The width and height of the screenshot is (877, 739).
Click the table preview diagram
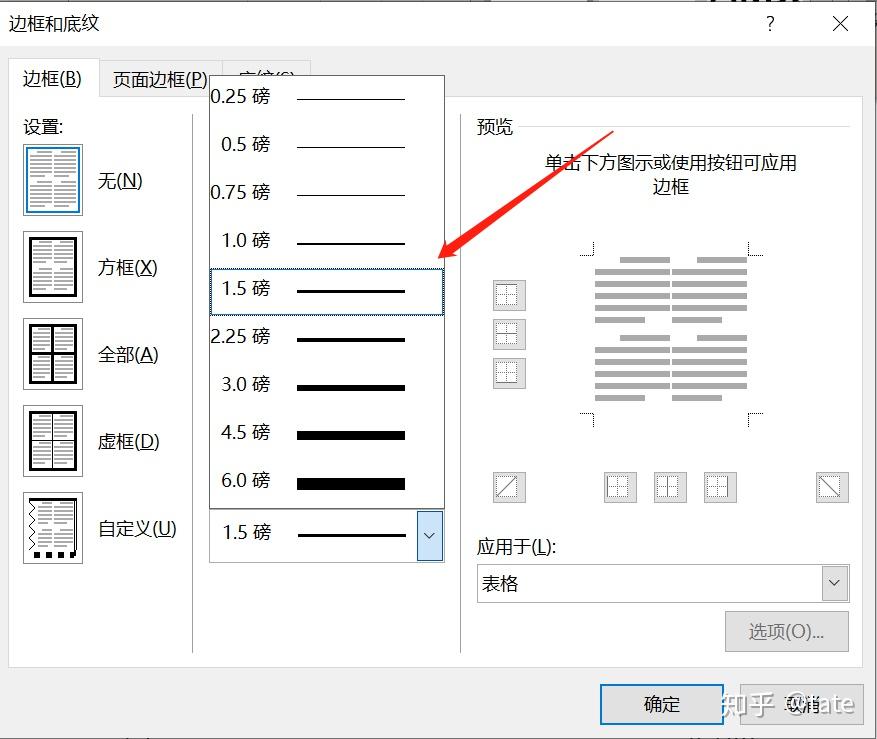(x=671, y=335)
